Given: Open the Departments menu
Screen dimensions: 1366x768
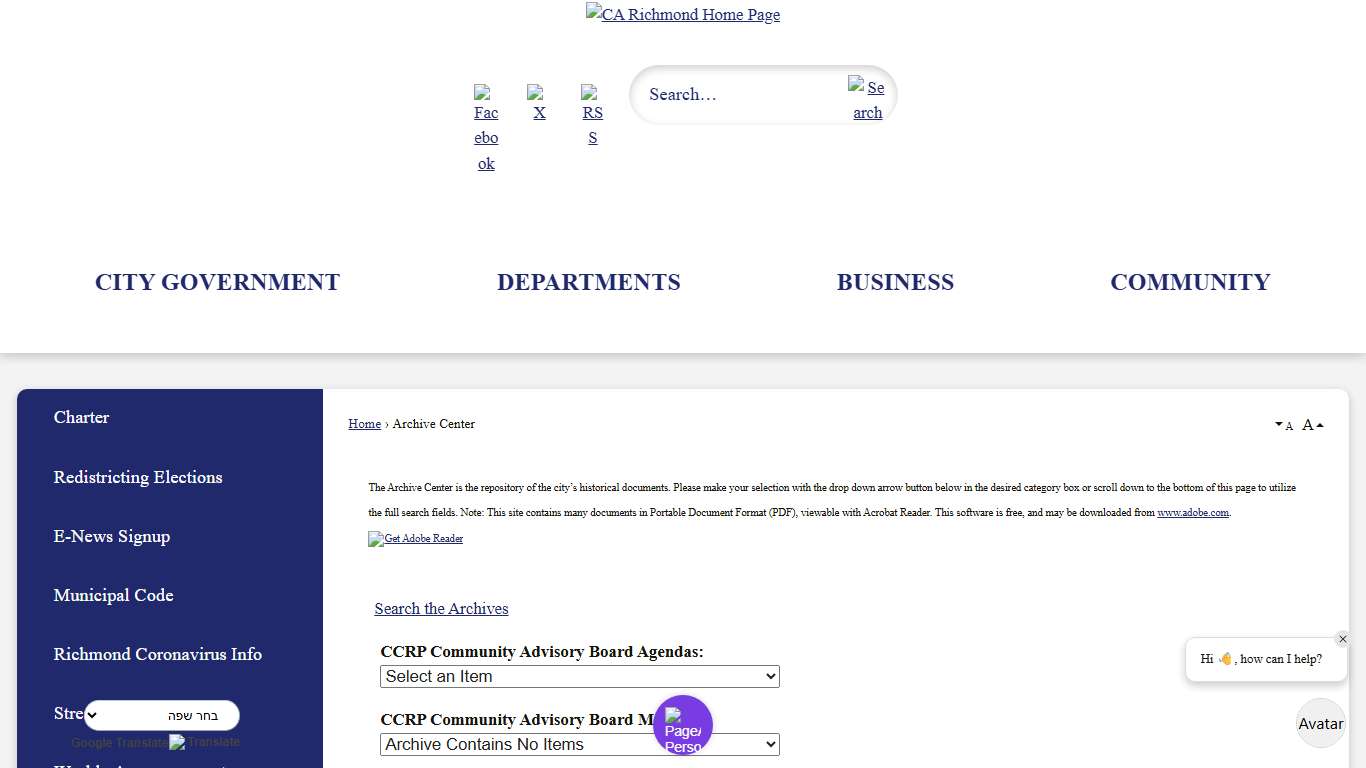Looking at the screenshot, I should [588, 282].
